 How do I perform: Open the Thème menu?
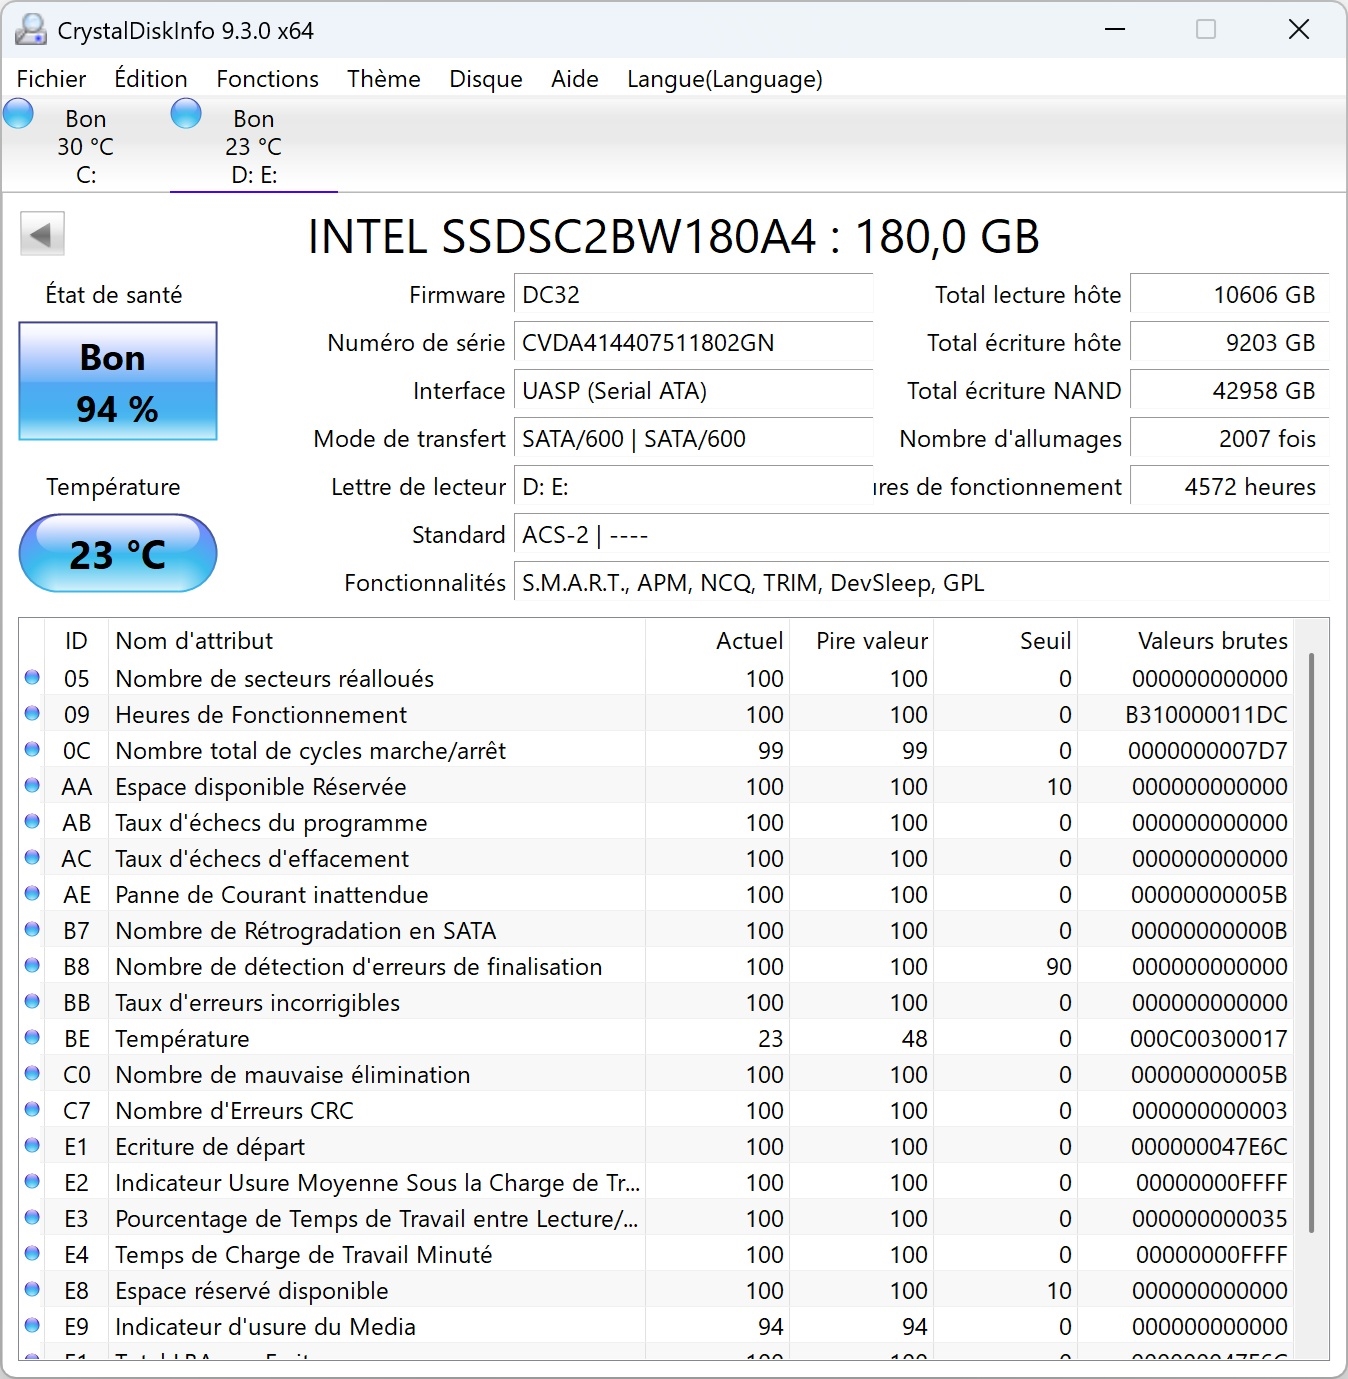pyautogui.click(x=384, y=79)
